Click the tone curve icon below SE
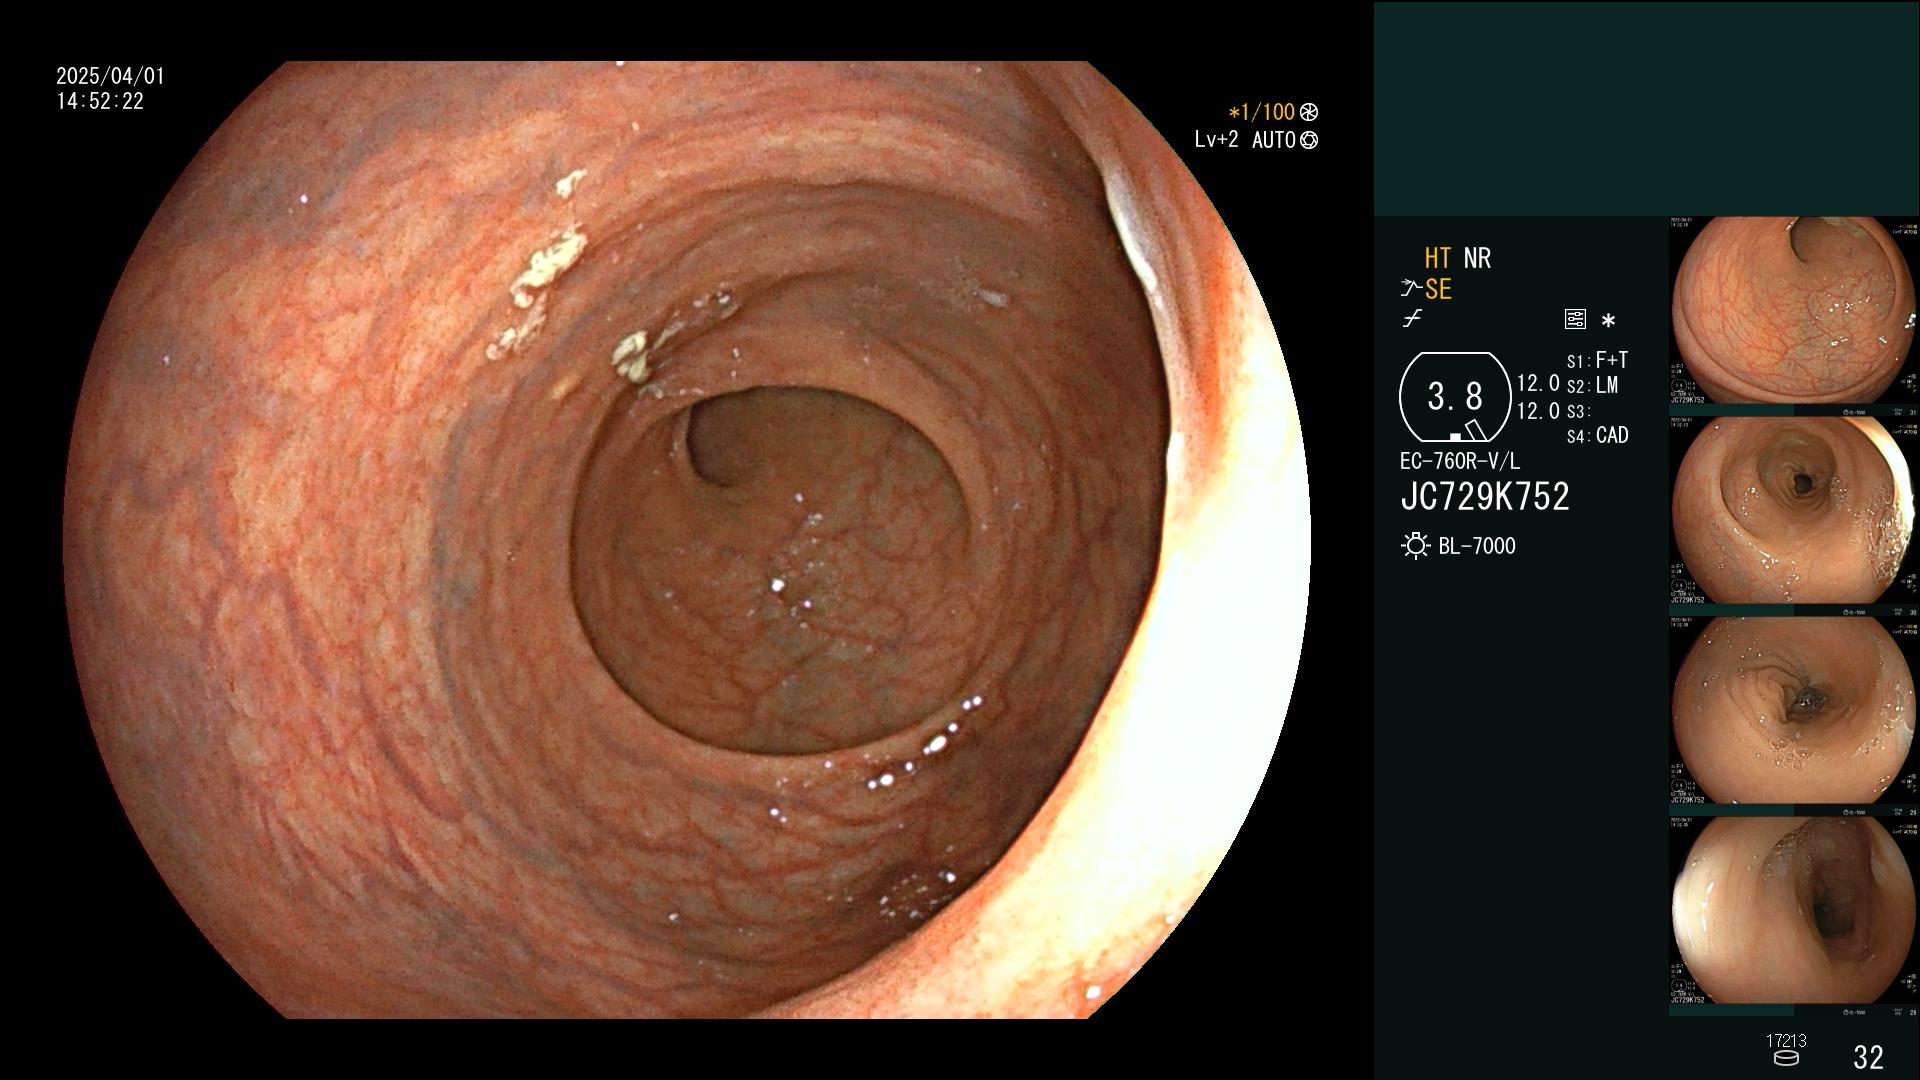1920x1080 pixels. click(x=1412, y=320)
